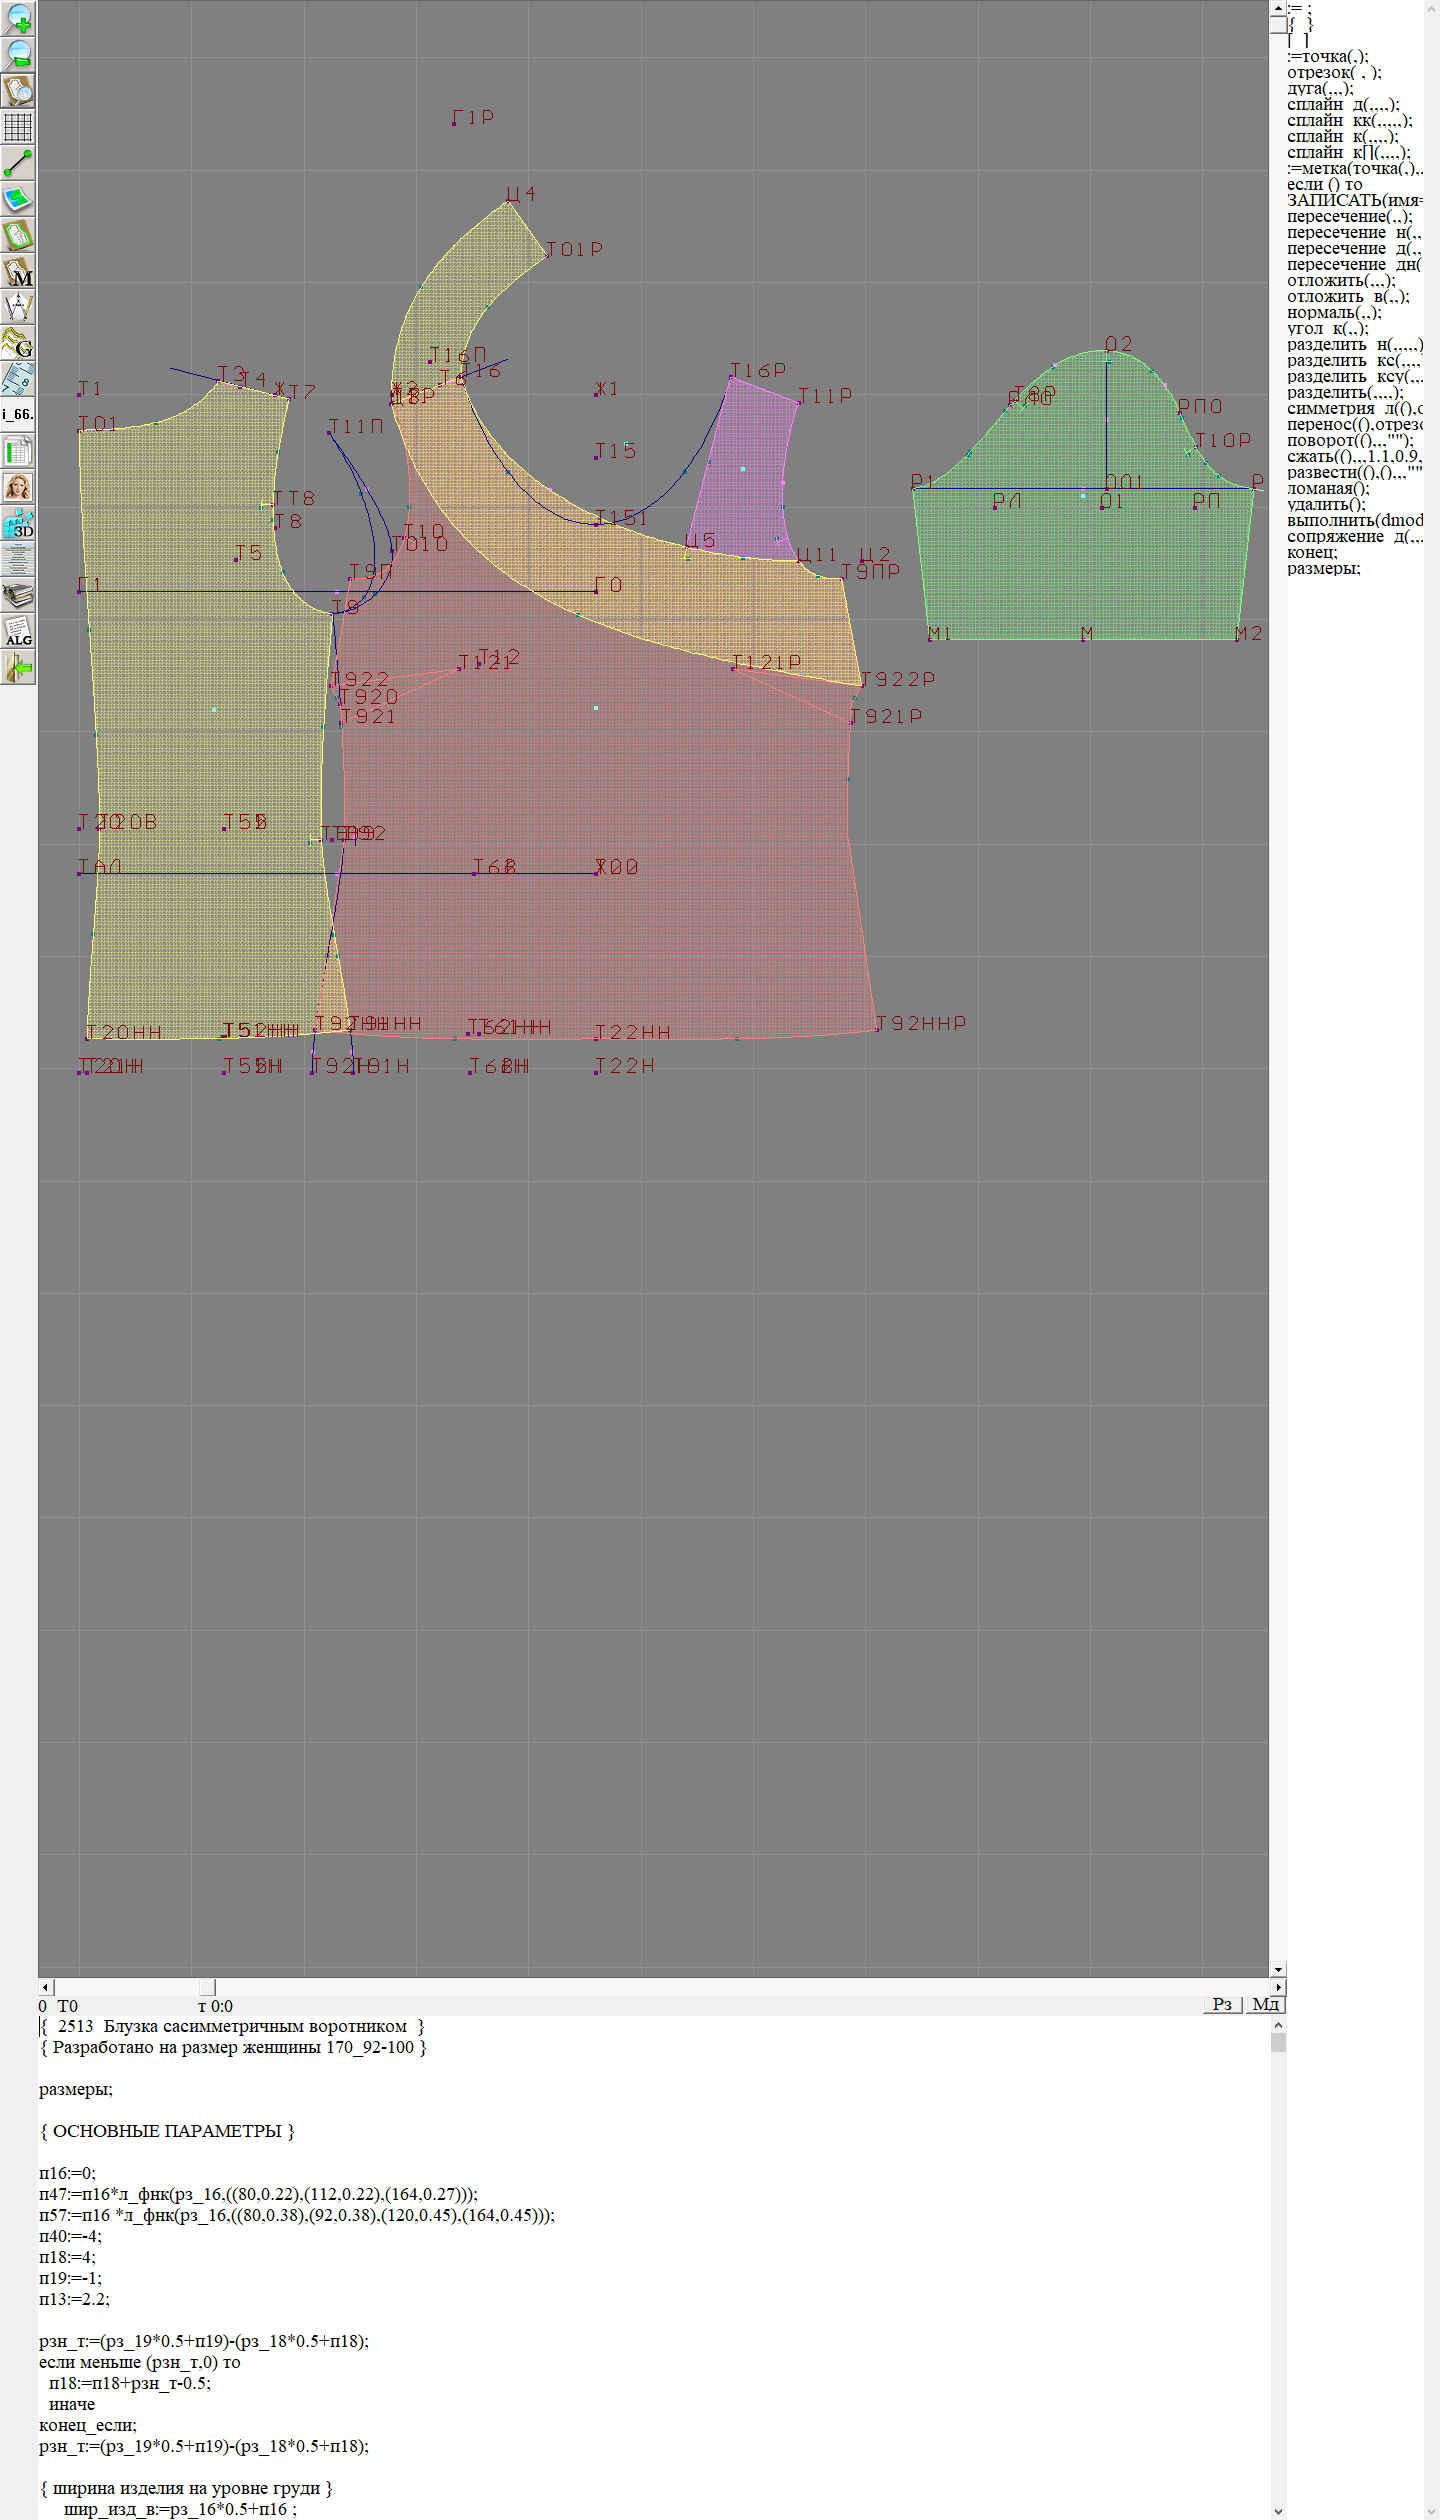Image resolution: width=1440 pixels, height=2520 pixels.
Task: Open the compass drafting tools icon
Action: (18, 307)
